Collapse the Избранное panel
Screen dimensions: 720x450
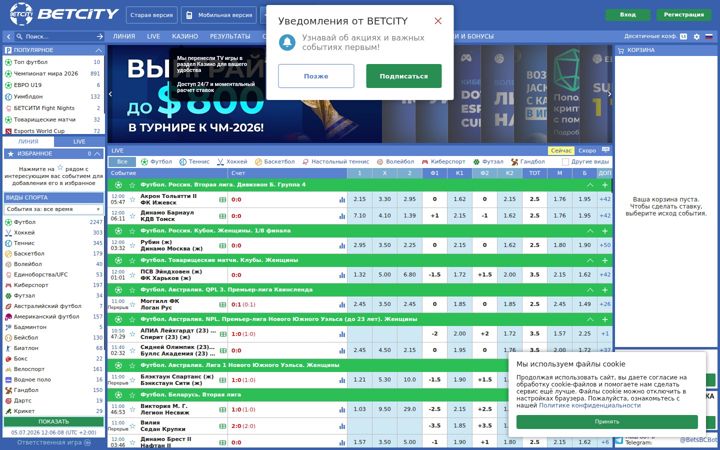[x=97, y=154]
